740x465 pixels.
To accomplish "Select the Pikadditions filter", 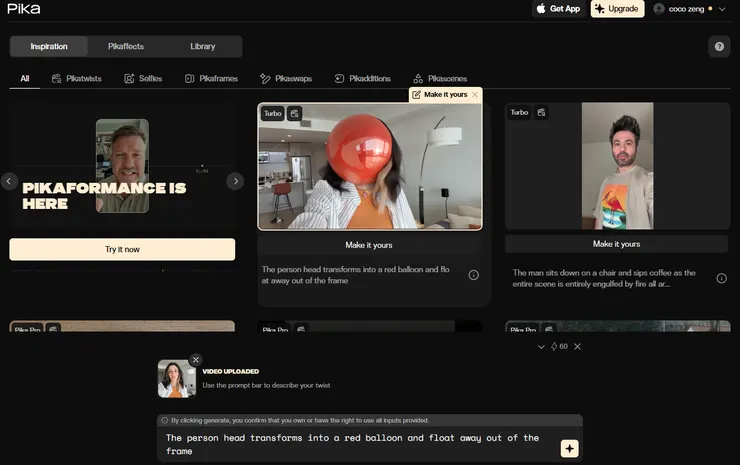I will (362, 78).
